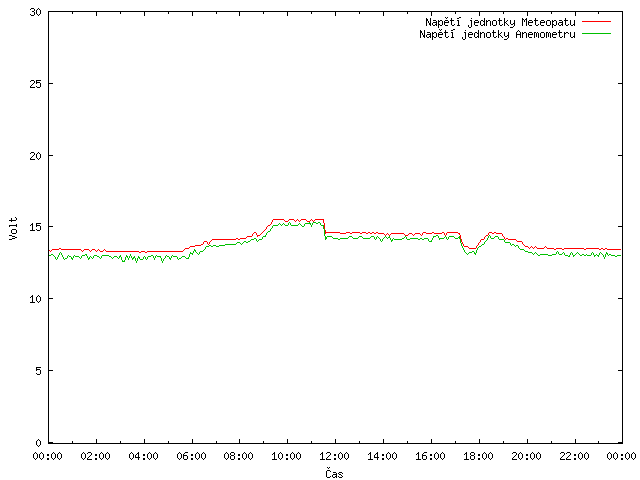
Task: Click the x-axis label 04:00
Action: [143, 456]
